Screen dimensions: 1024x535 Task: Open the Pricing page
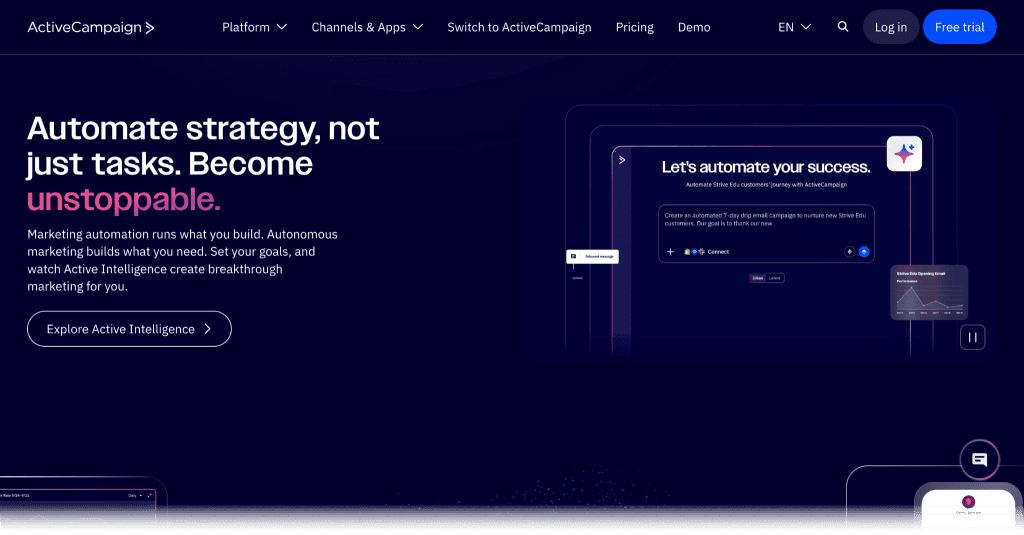point(634,27)
